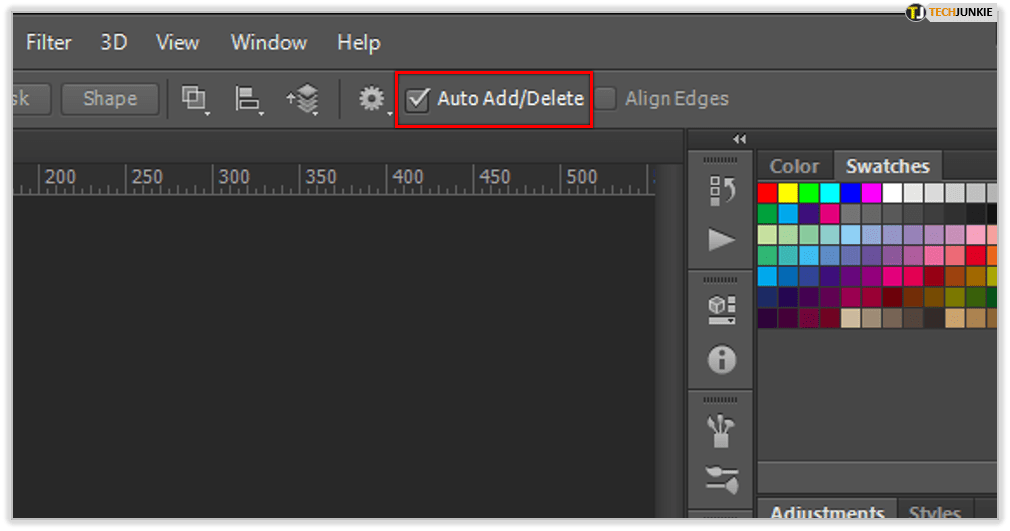Open the Info panel icon
1010x531 pixels.
pyautogui.click(x=721, y=359)
